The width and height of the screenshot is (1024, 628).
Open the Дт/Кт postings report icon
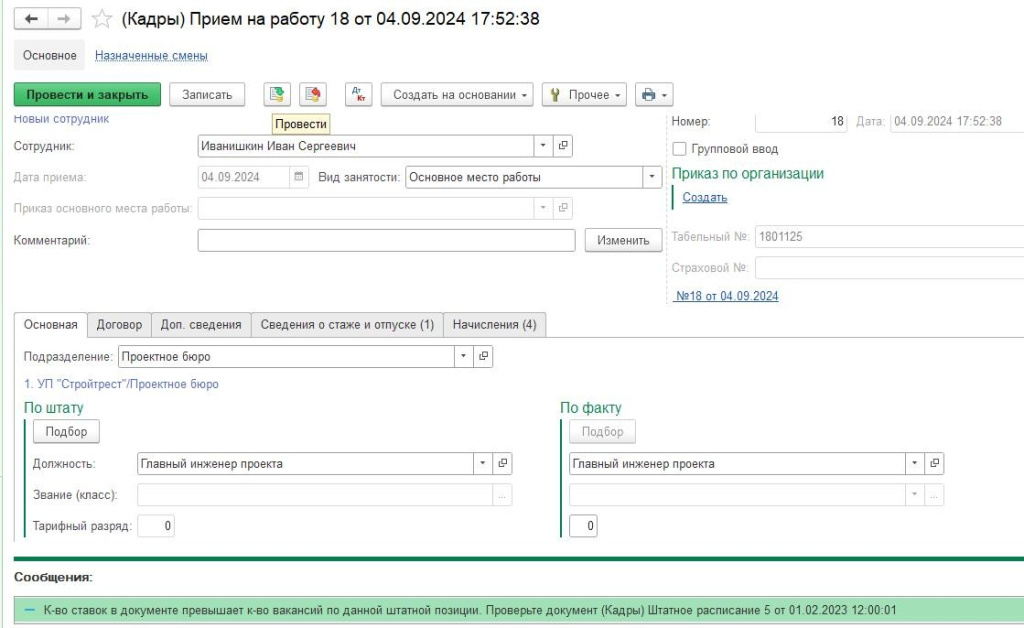(x=358, y=94)
